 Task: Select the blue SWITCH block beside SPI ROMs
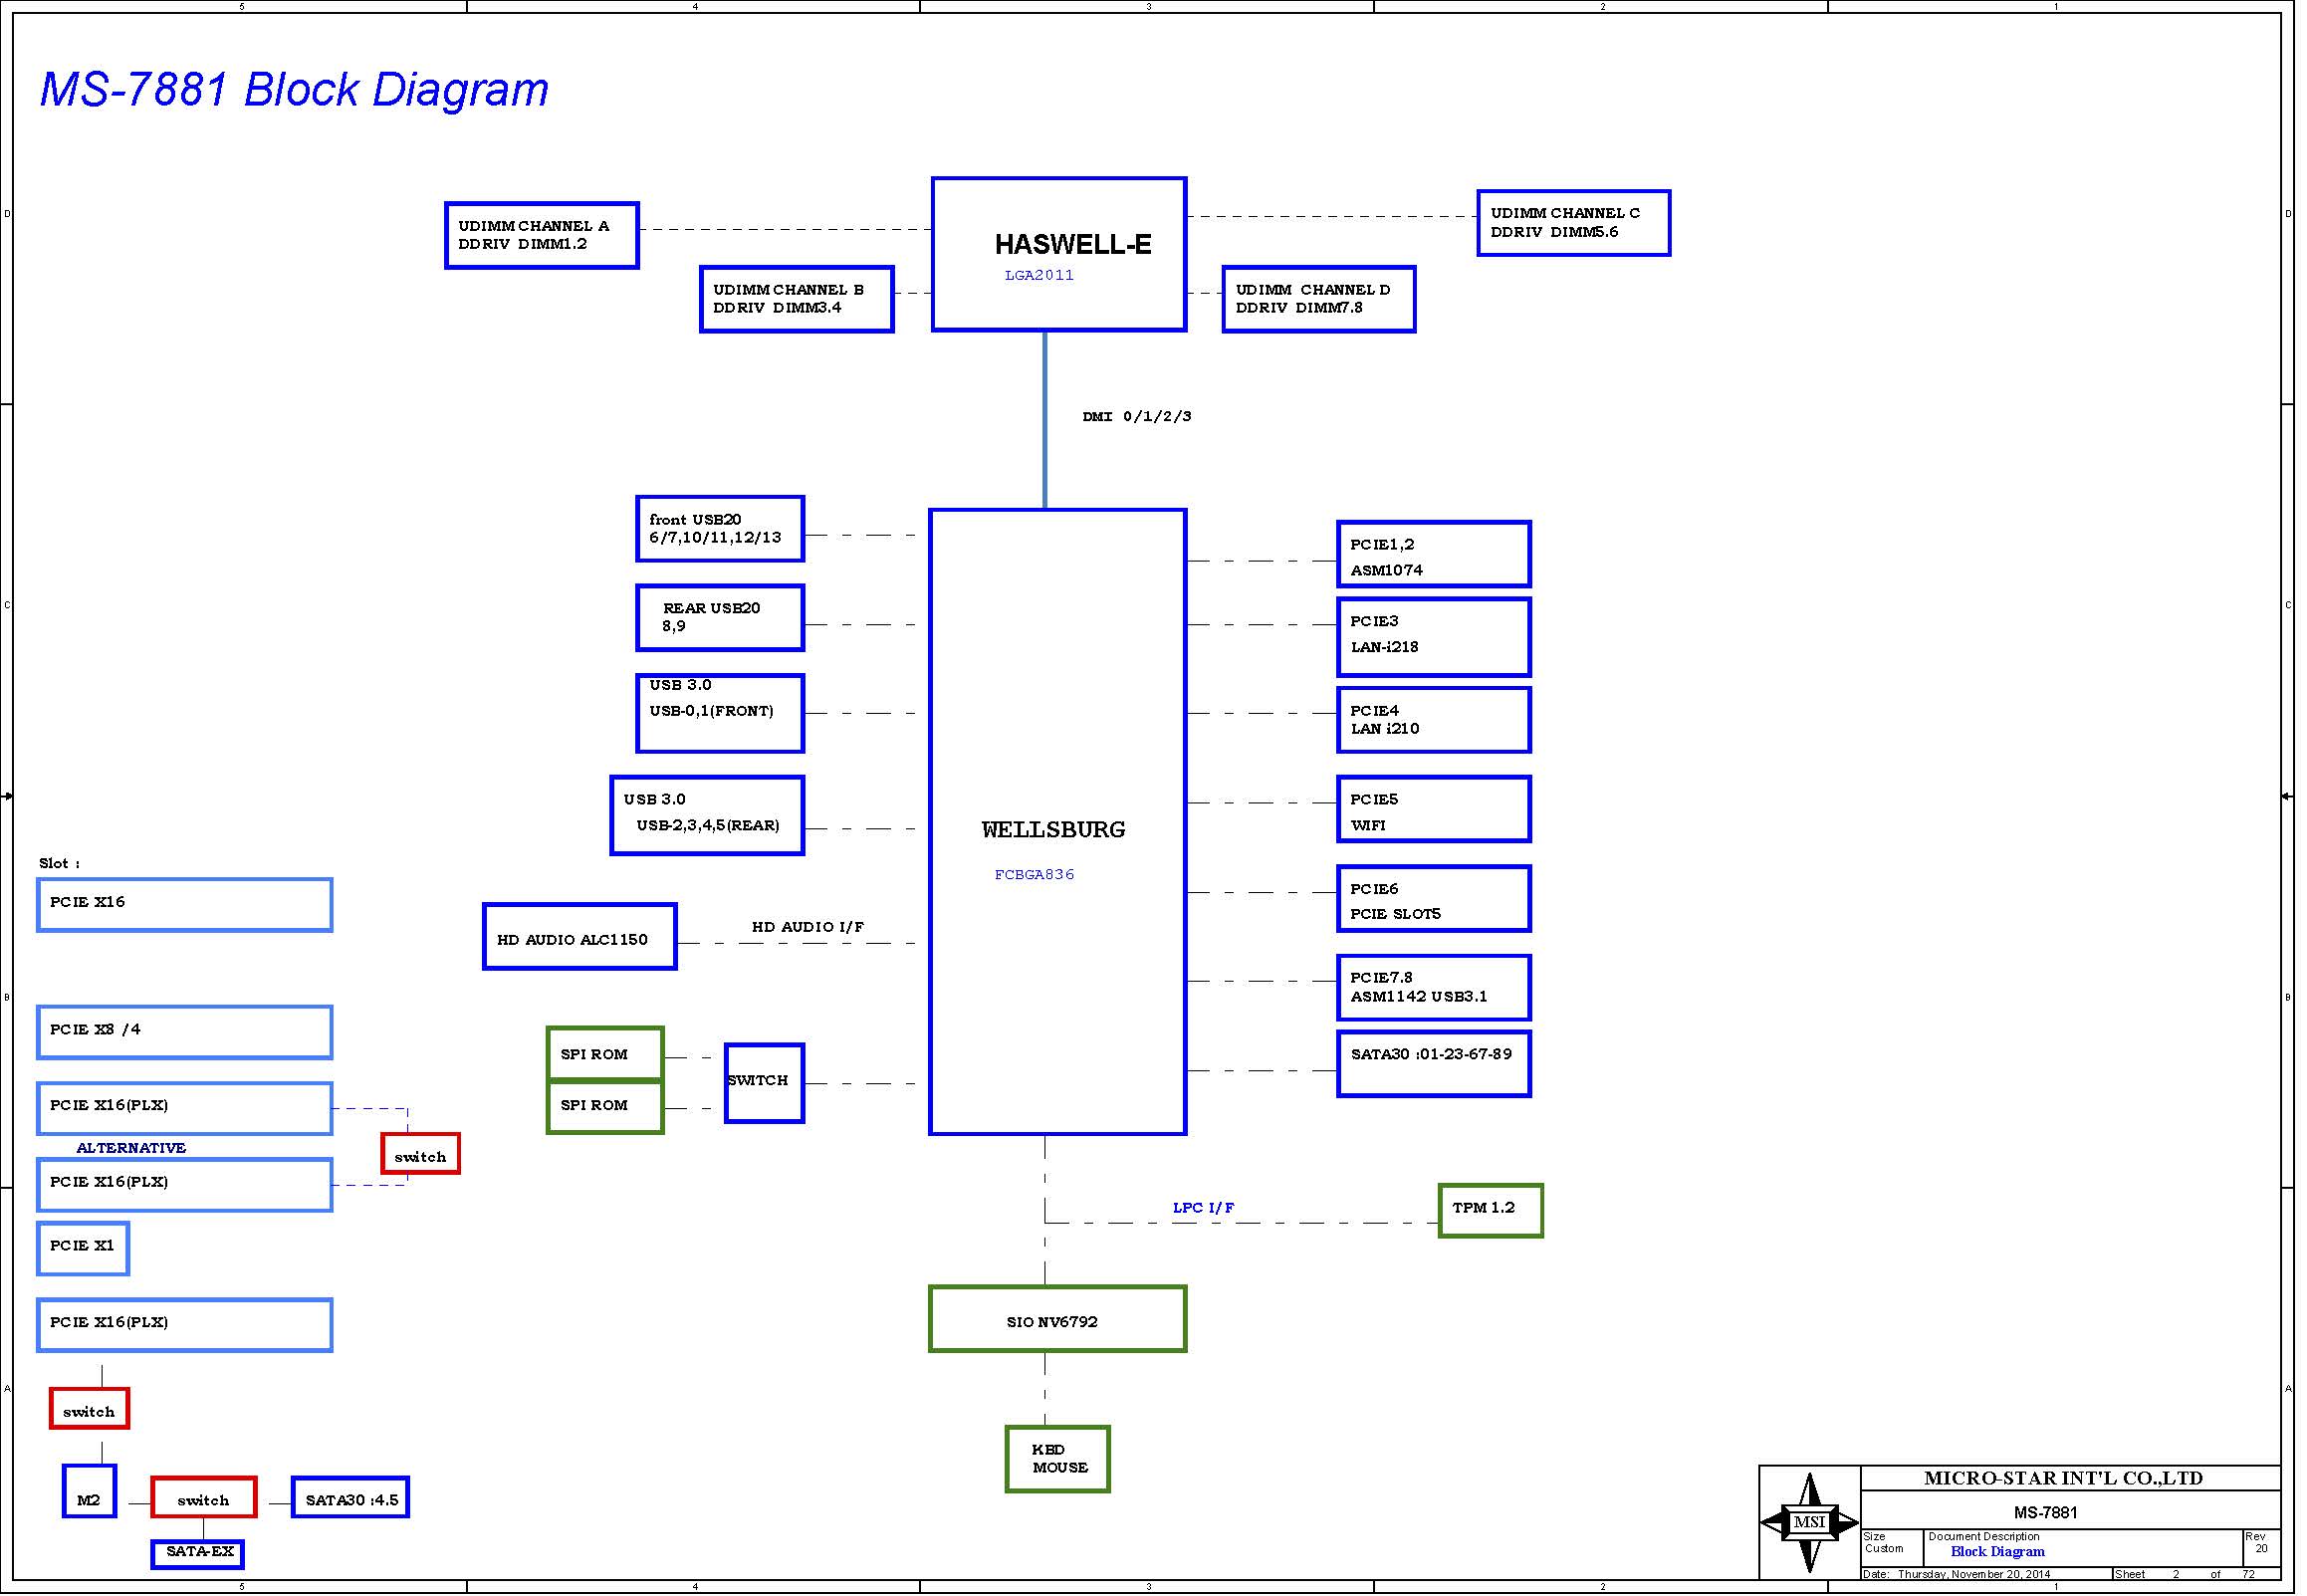click(764, 1083)
